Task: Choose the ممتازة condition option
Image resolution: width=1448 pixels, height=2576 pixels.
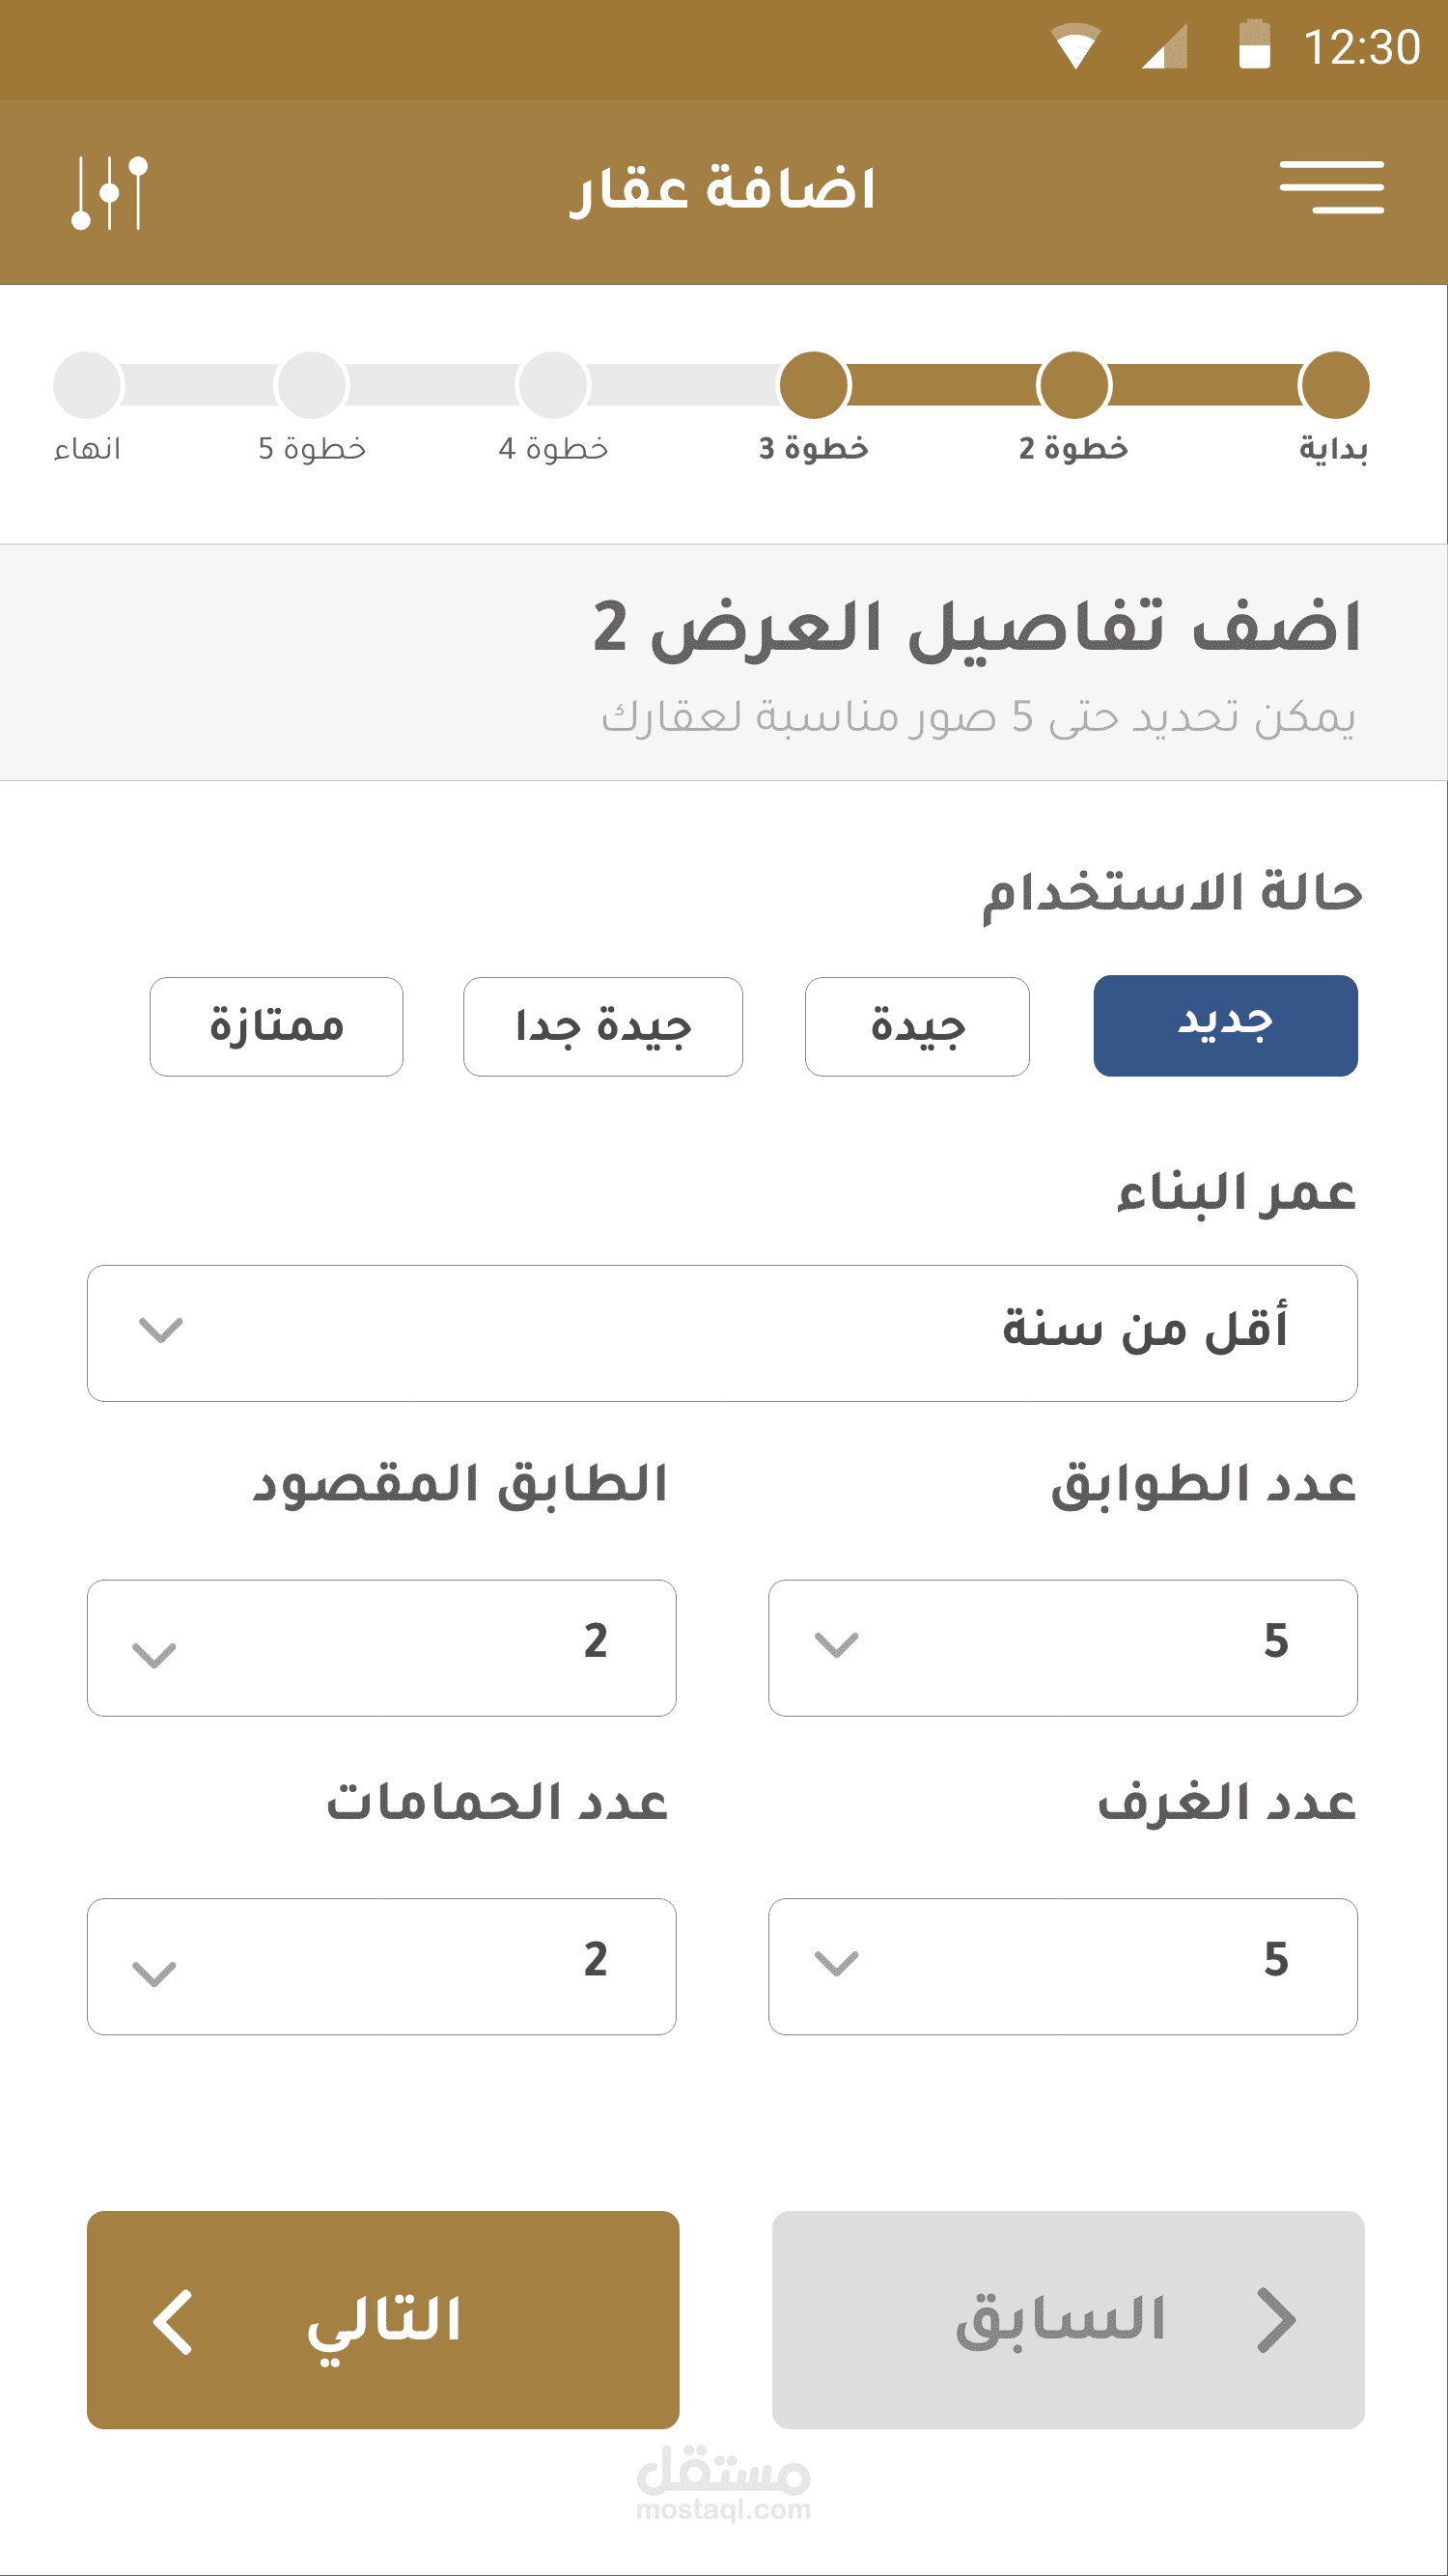Action: coord(276,1027)
